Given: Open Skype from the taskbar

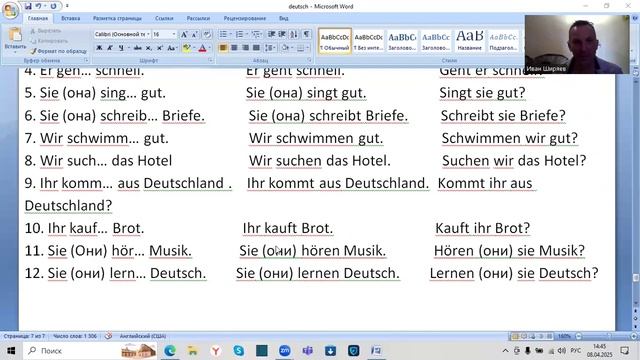Looking at the screenshot, I should tap(239, 351).
